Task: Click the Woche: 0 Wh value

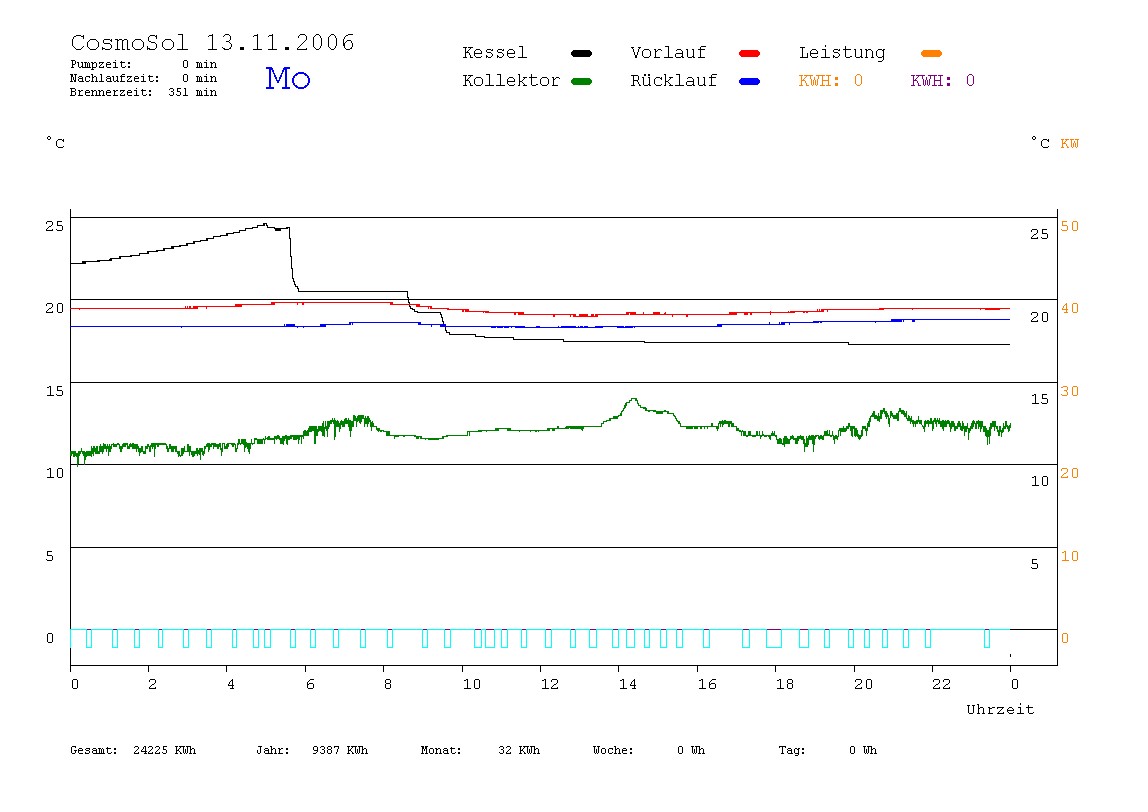Action: (x=649, y=750)
